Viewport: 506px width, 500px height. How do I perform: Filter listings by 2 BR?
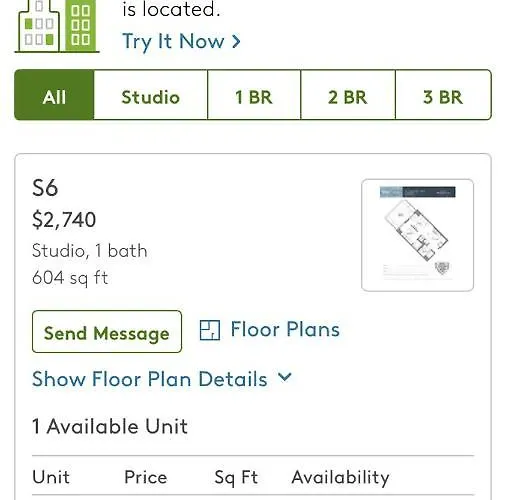pos(348,95)
